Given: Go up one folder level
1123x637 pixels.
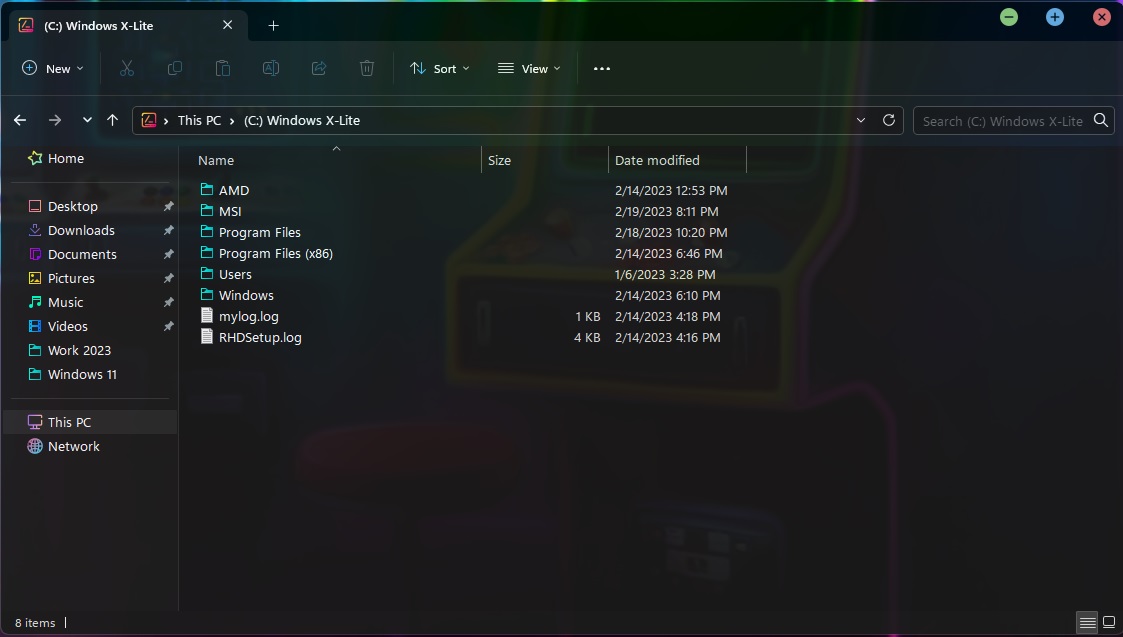Looking at the screenshot, I should (112, 120).
